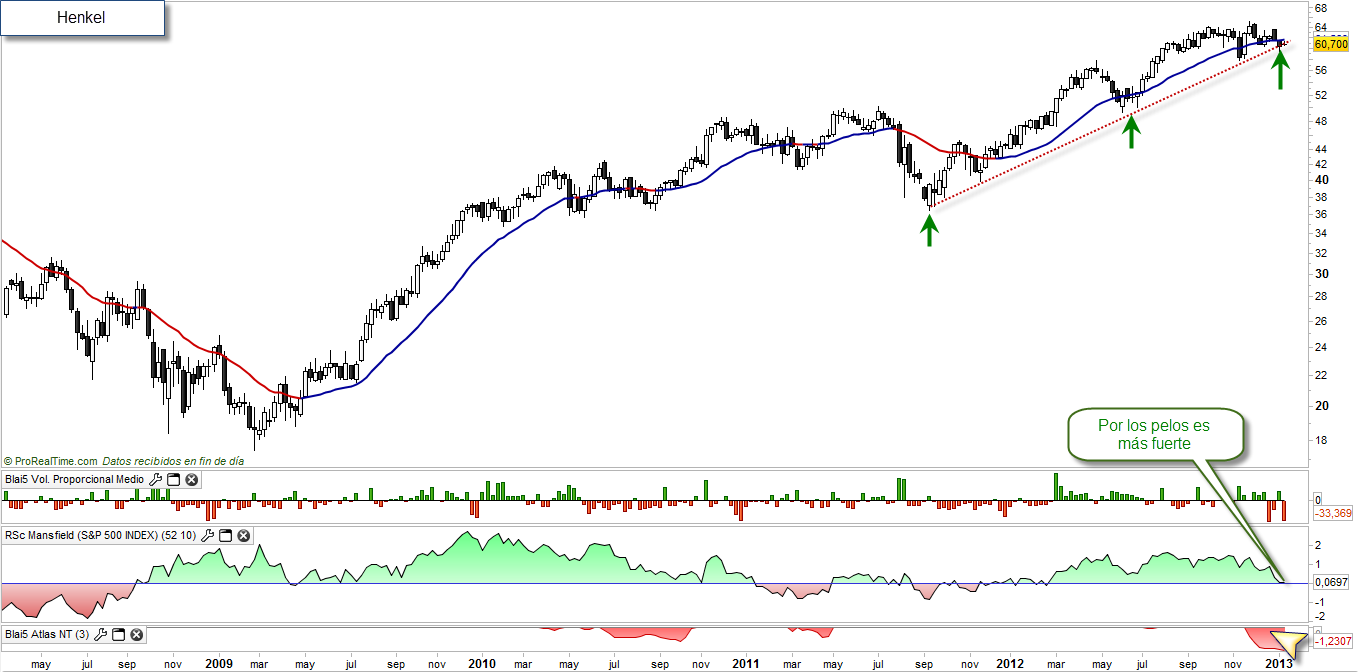The width and height of the screenshot is (1358, 672).
Task: Open settings wrench for Blai5 Vol. Proporcional Medio
Action: click(156, 481)
